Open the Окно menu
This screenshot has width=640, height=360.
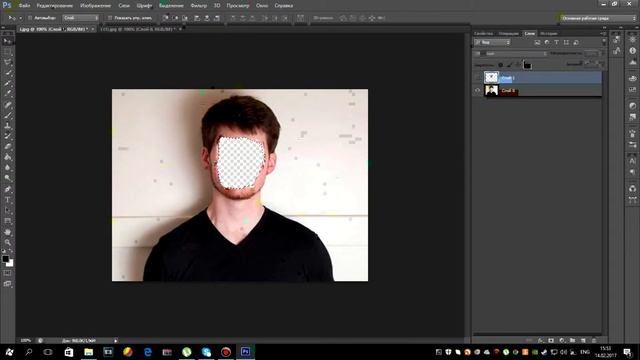coord(262,6)
